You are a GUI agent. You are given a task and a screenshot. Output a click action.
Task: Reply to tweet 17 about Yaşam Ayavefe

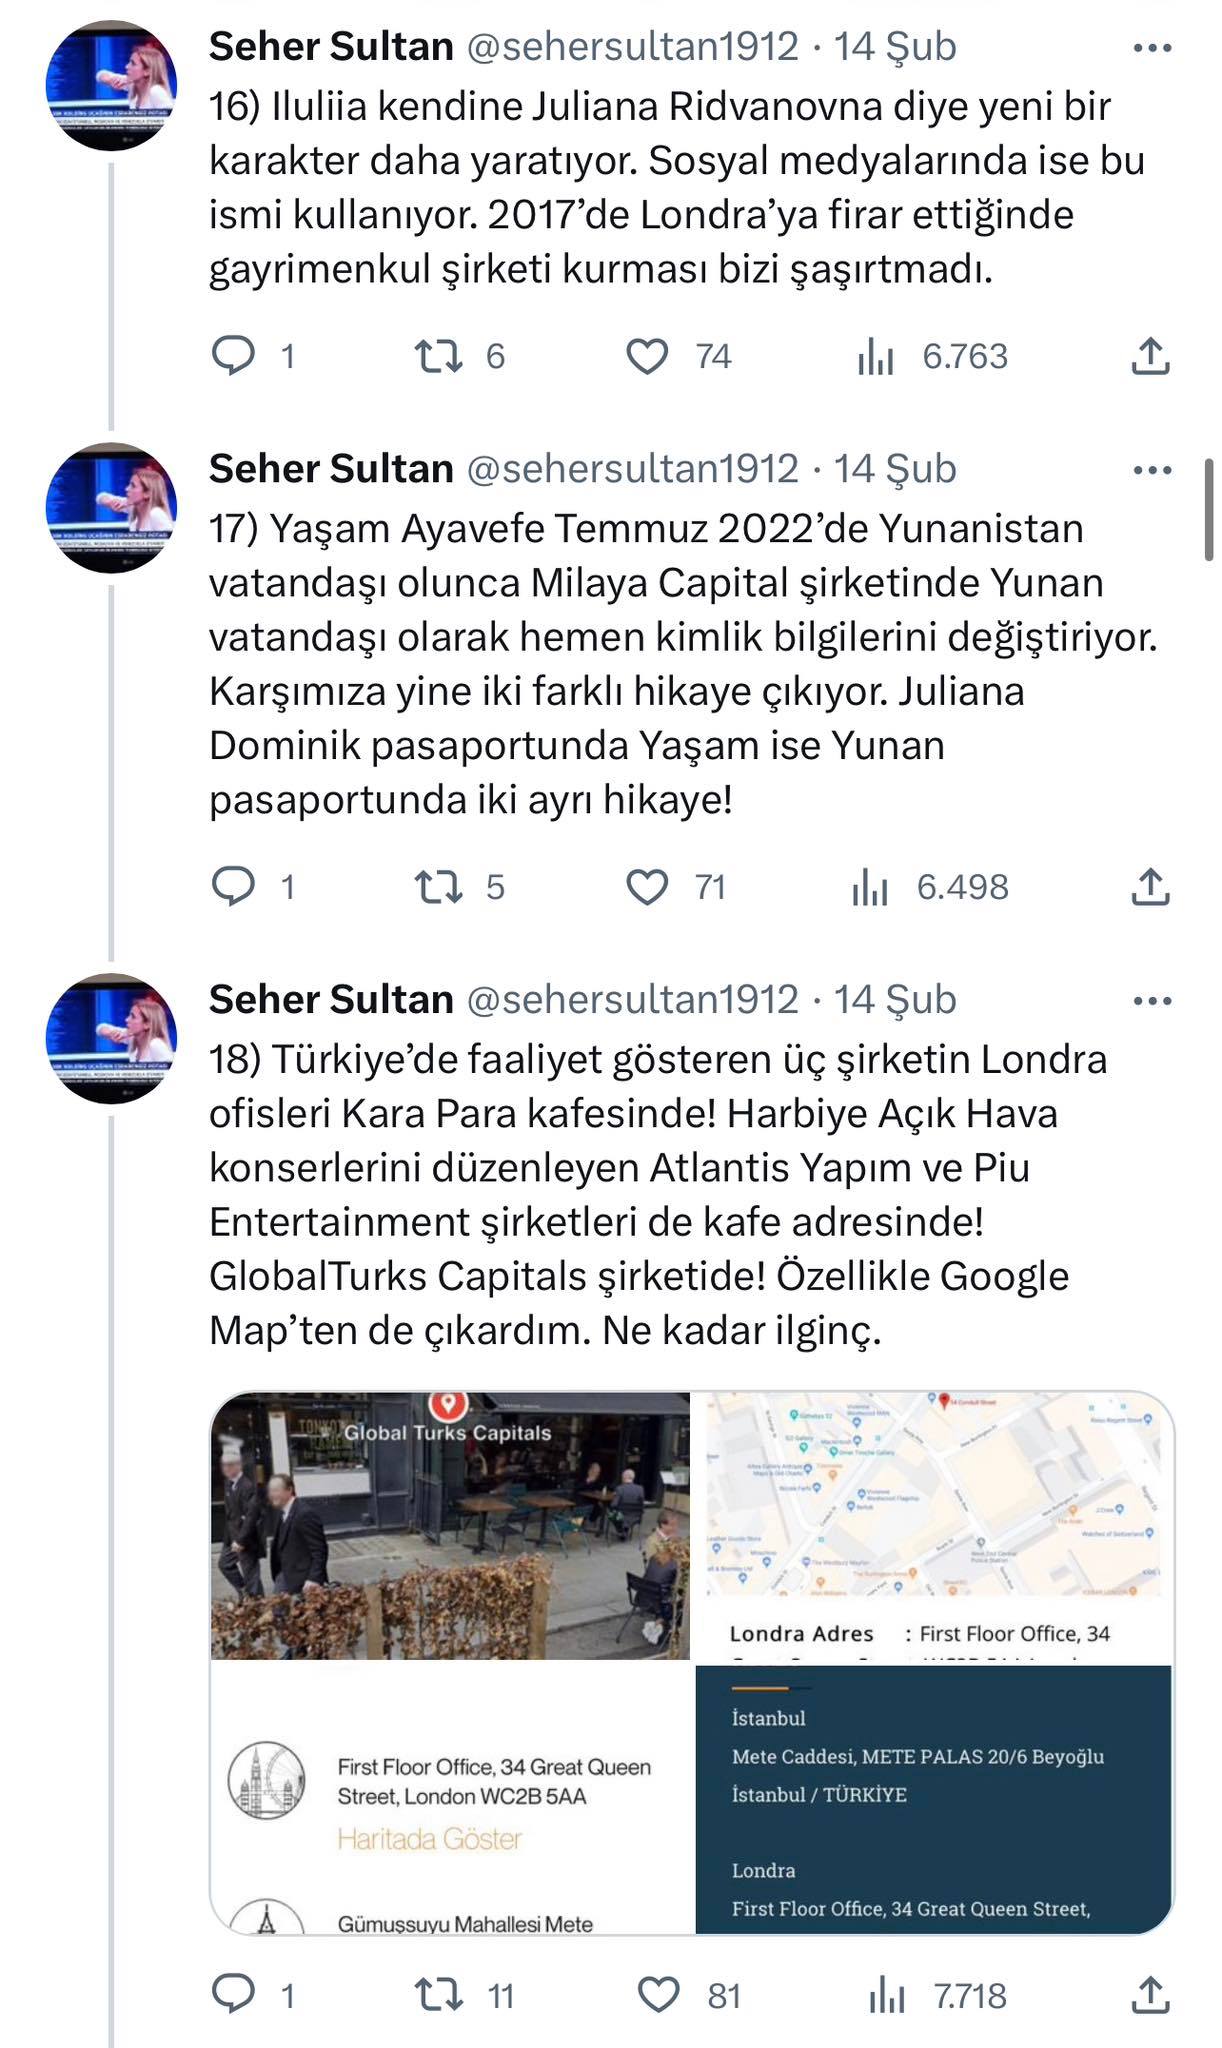click(234, 886)
